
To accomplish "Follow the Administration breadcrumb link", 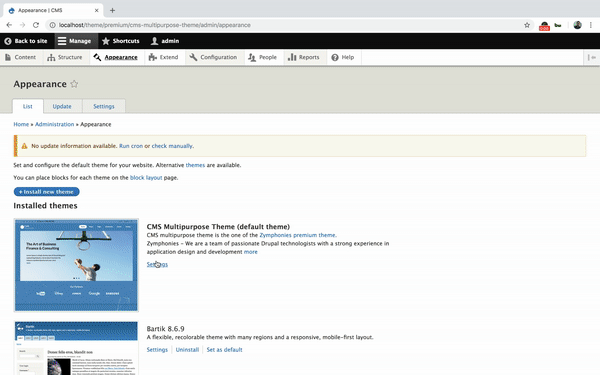I will pos(54,124).
